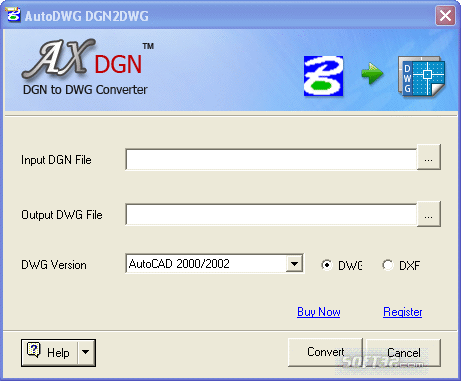Screen dimensions: 461x381
Task: Open the Register link
Action: (403, 312)
